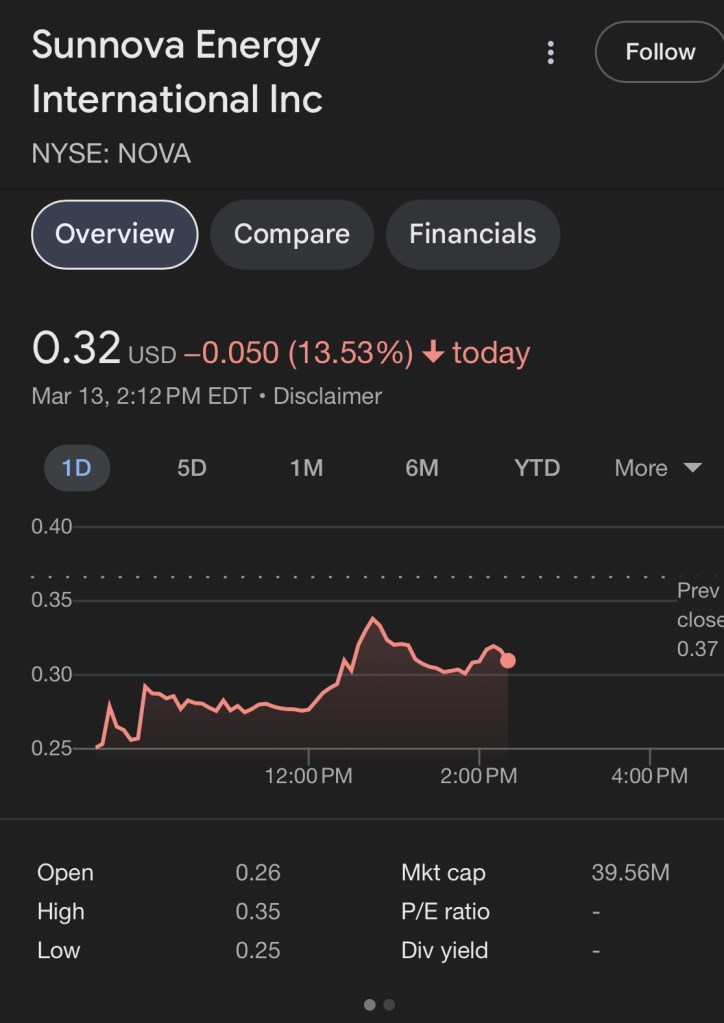Select the 5D chart range
724x1023 pixels.
click(191, 468)
